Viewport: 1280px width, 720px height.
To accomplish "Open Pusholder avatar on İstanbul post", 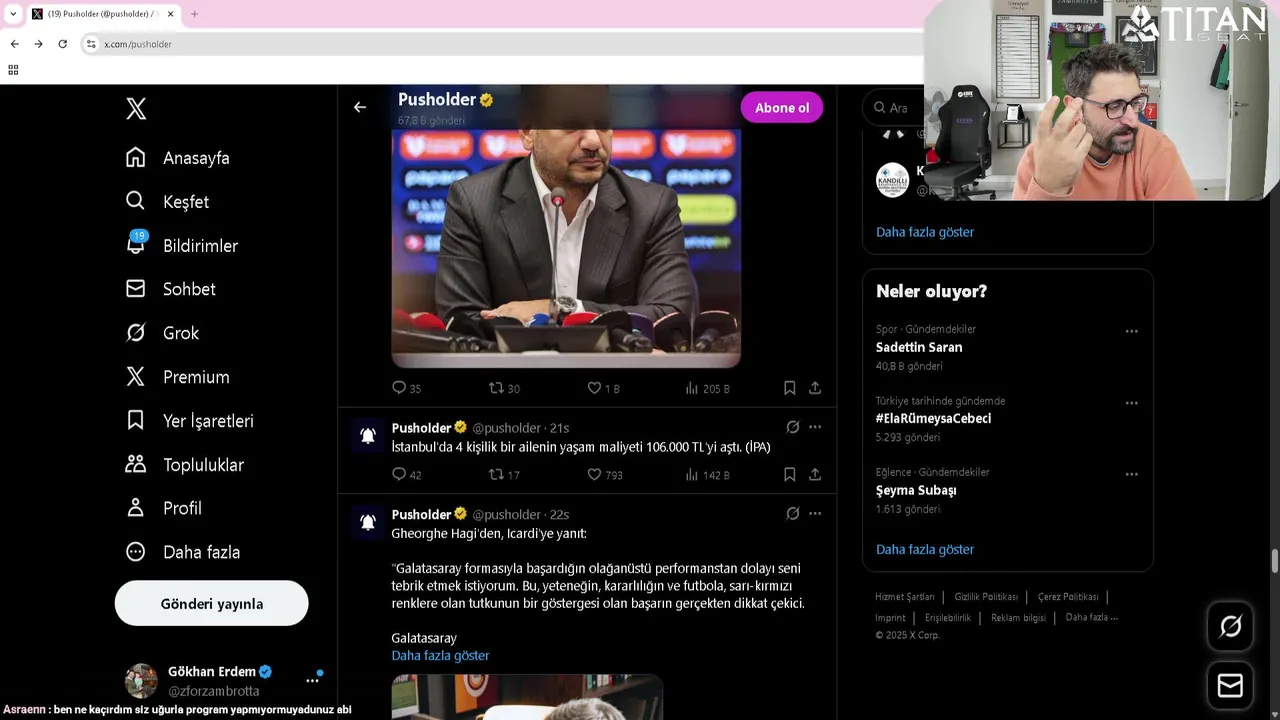I will (368, 436).
